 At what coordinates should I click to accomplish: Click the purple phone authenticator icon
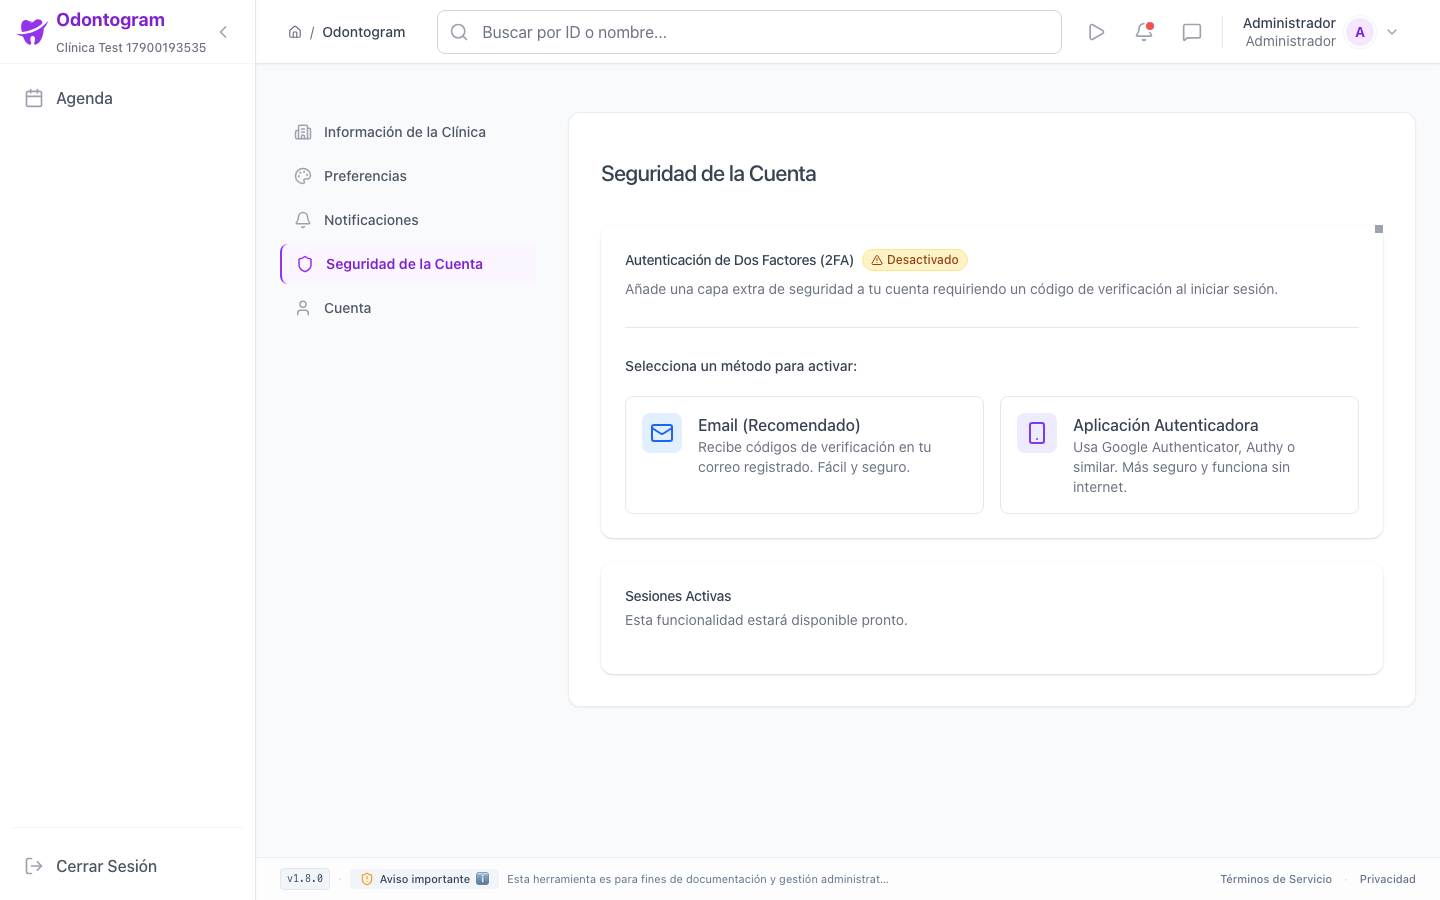pos(1037,433)
